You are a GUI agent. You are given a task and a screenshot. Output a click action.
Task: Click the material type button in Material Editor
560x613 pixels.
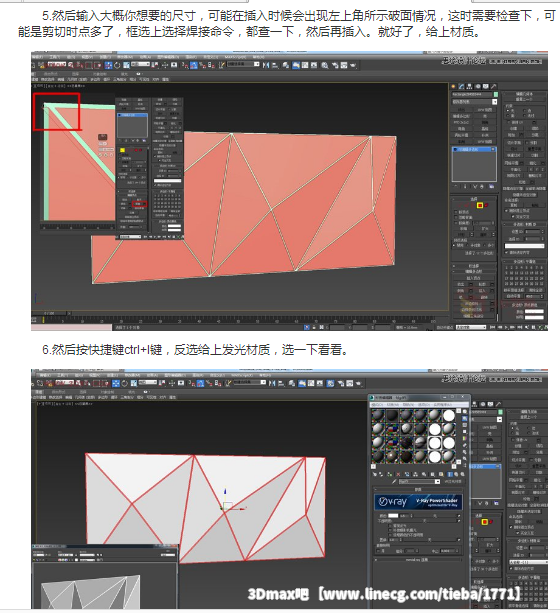pos(453,481)
